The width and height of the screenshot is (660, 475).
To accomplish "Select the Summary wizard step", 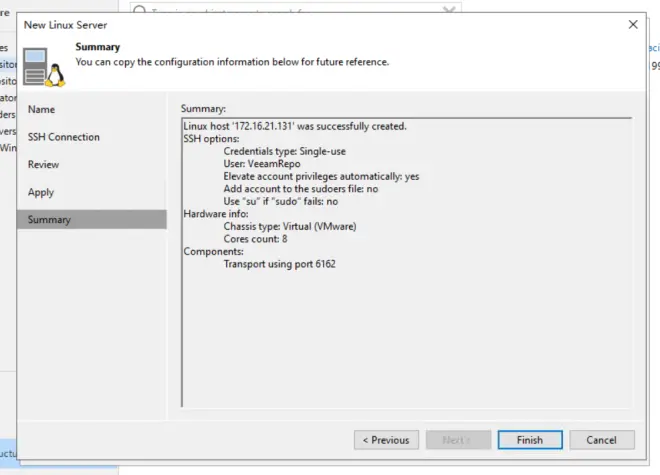I will point(92,219).
